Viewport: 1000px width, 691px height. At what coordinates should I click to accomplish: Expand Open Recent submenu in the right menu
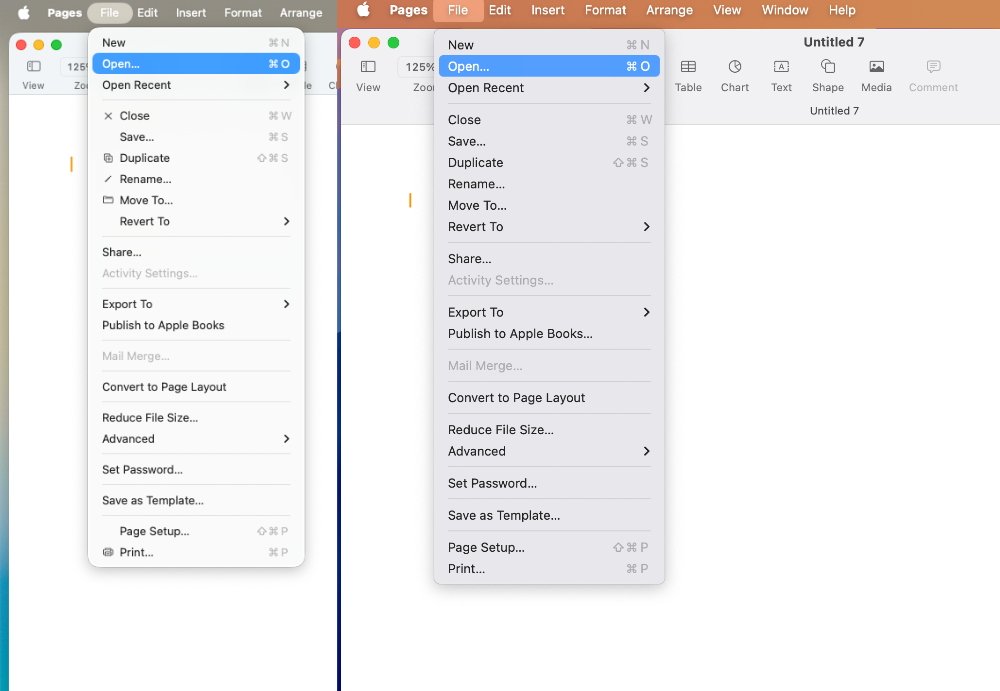pyautogui.click(x=549, y=87)
